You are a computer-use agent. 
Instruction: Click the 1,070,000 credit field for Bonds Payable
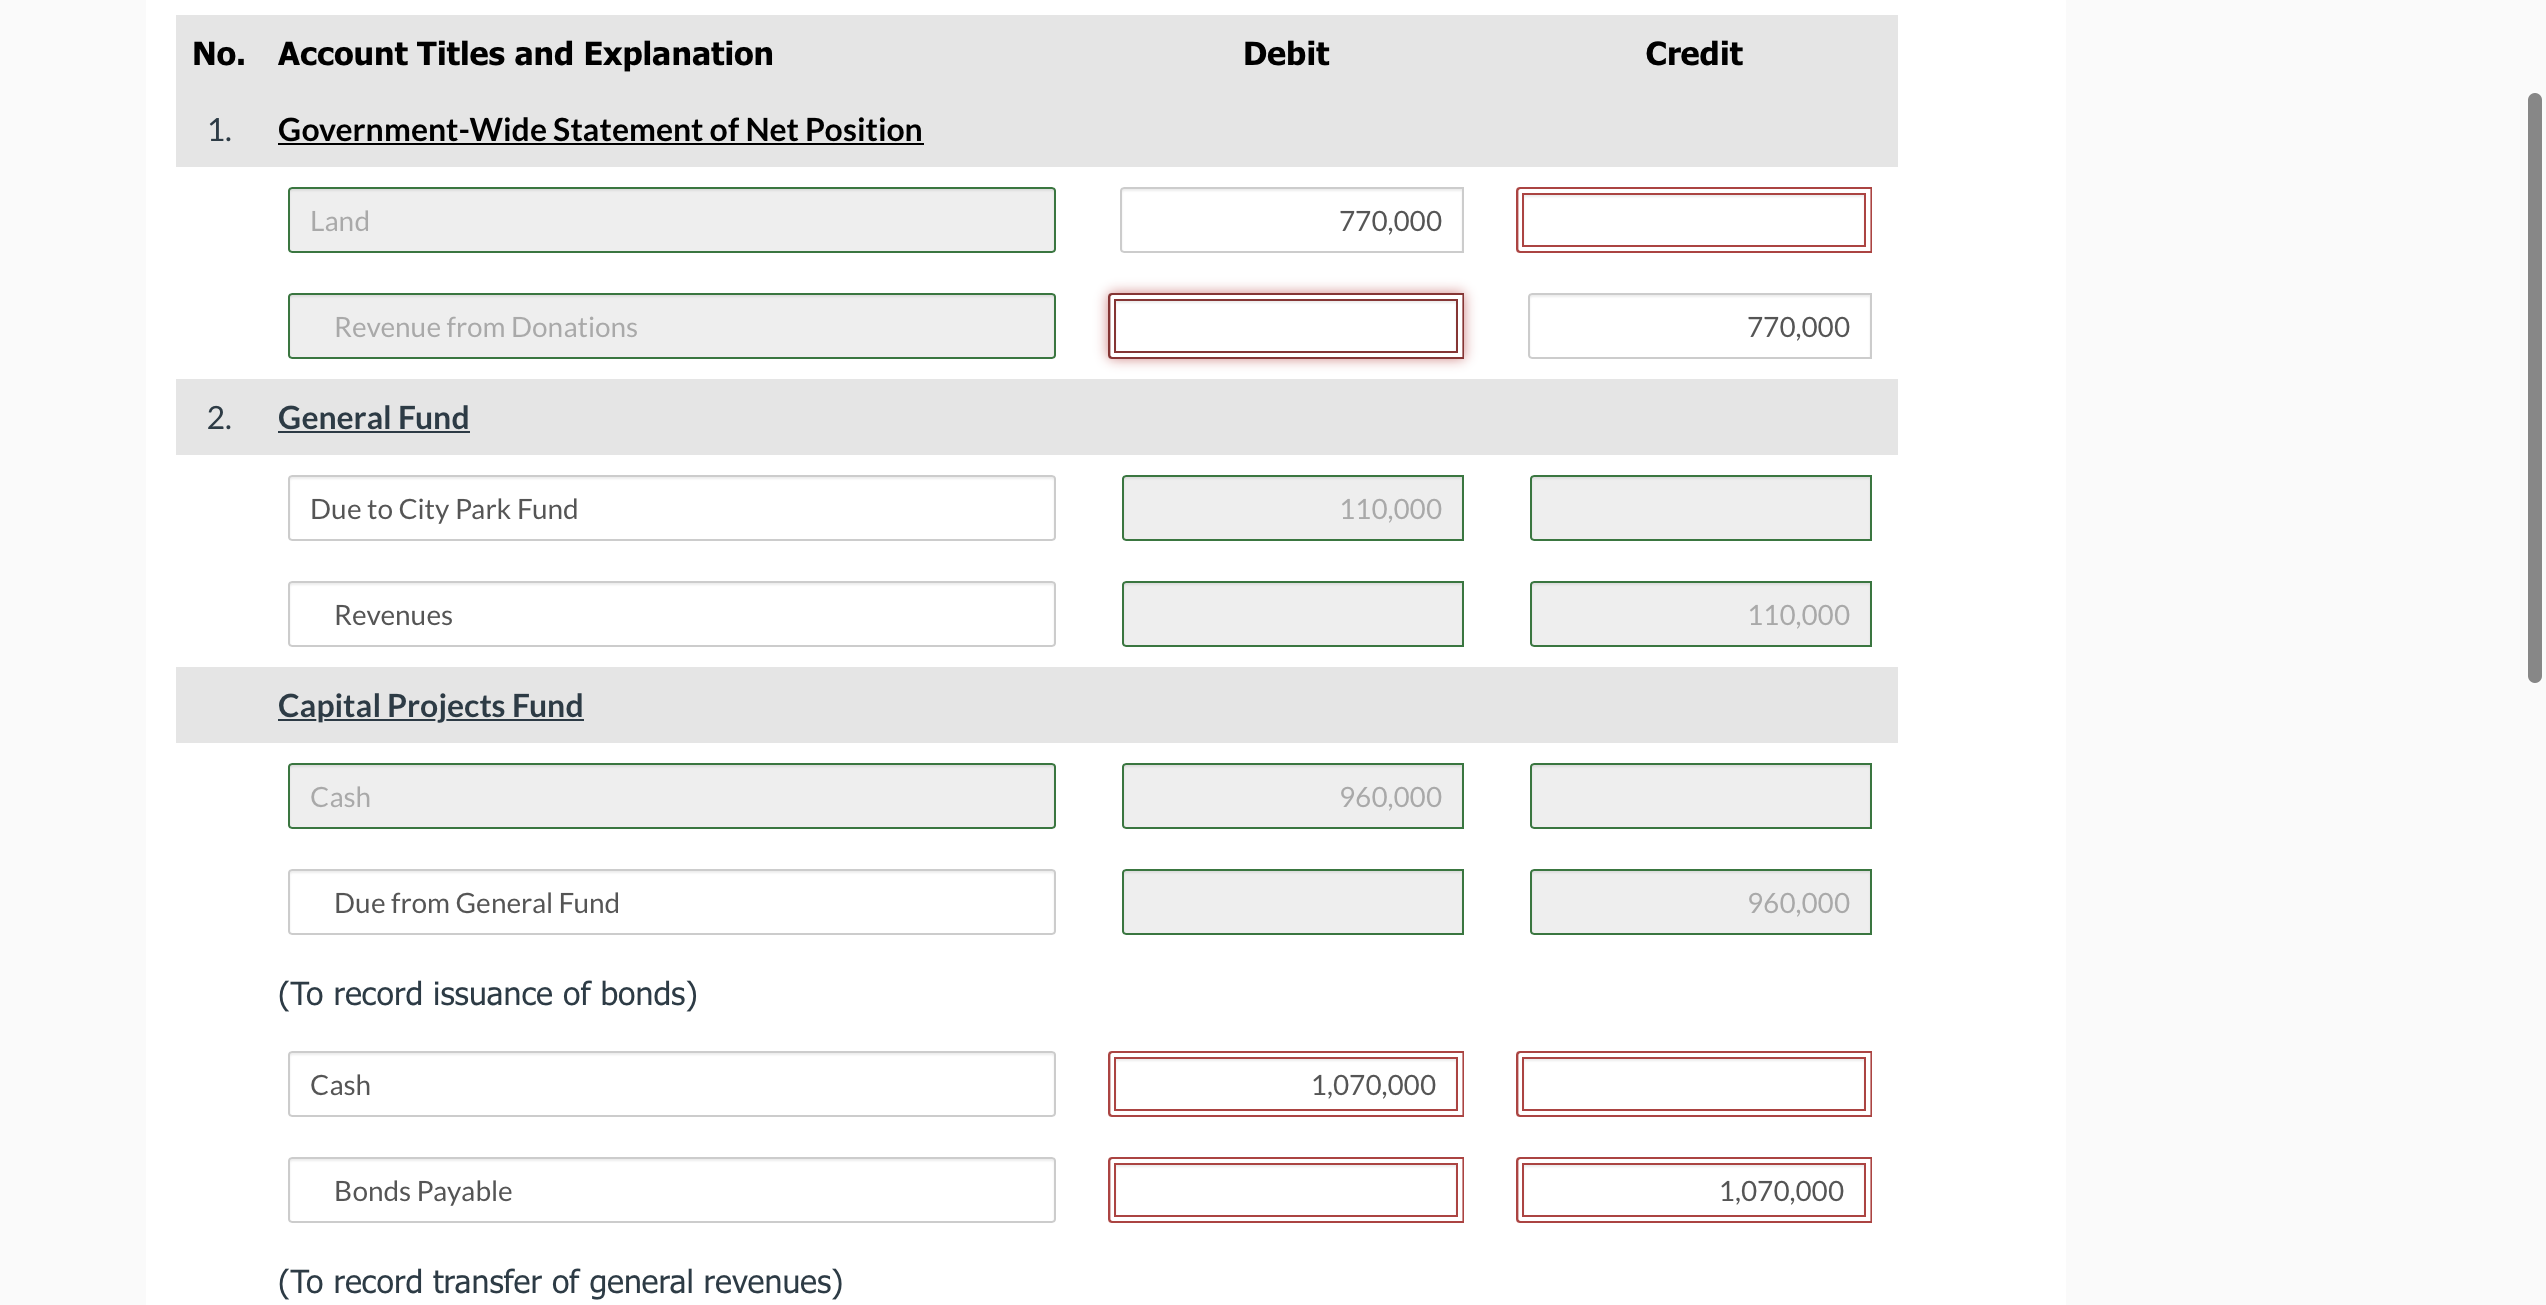click(x=1693, y=1190)
